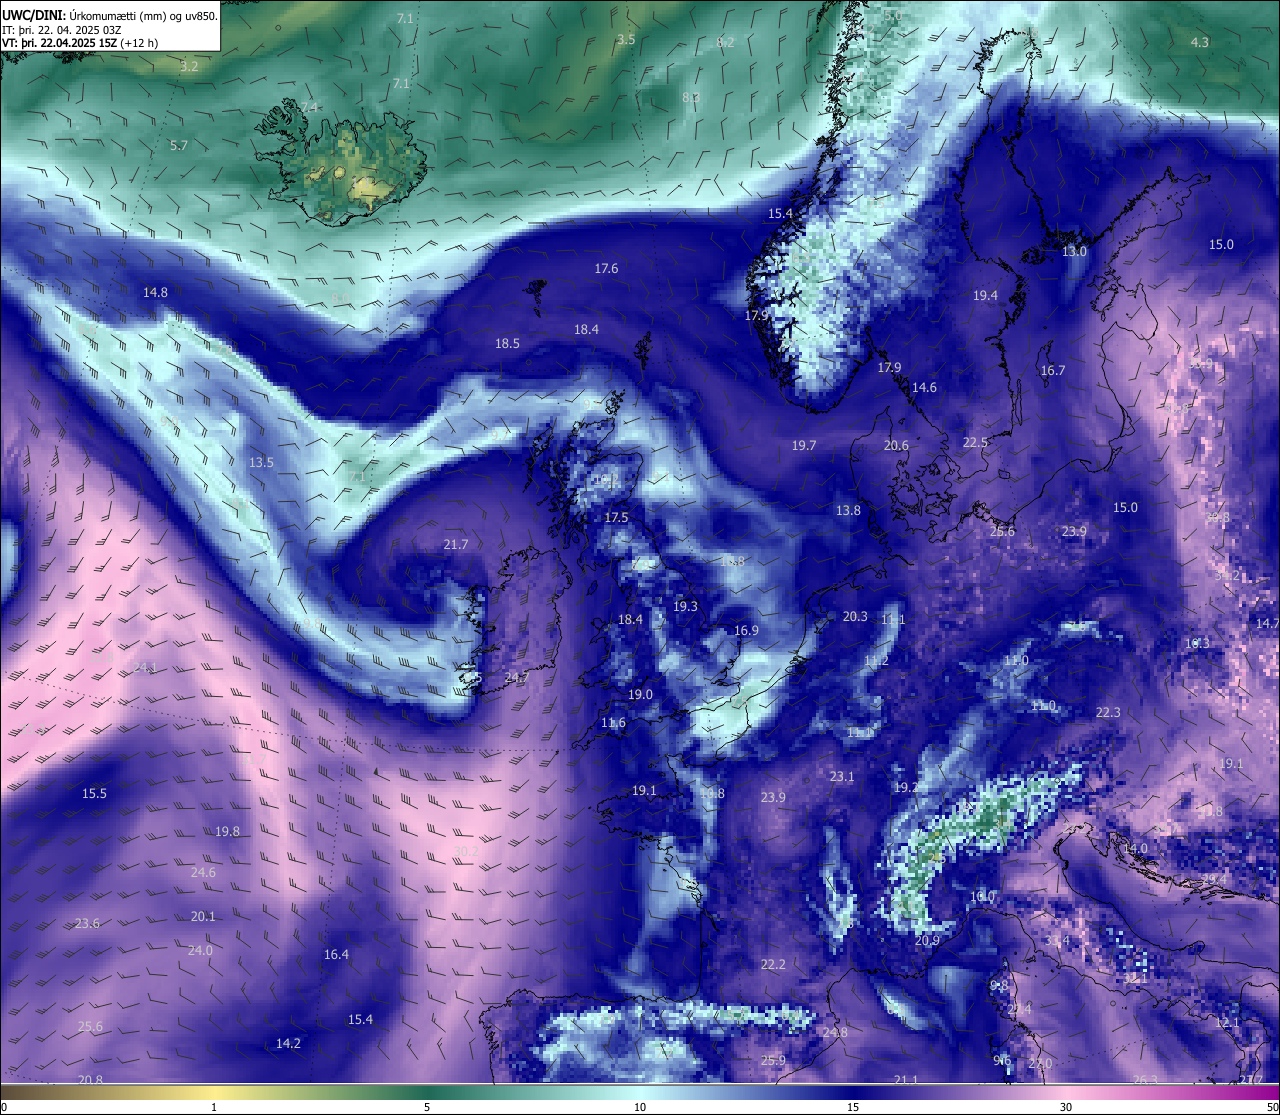Click the color scale label 0
This screenshot has height=1115, width=1280.
4,1107
